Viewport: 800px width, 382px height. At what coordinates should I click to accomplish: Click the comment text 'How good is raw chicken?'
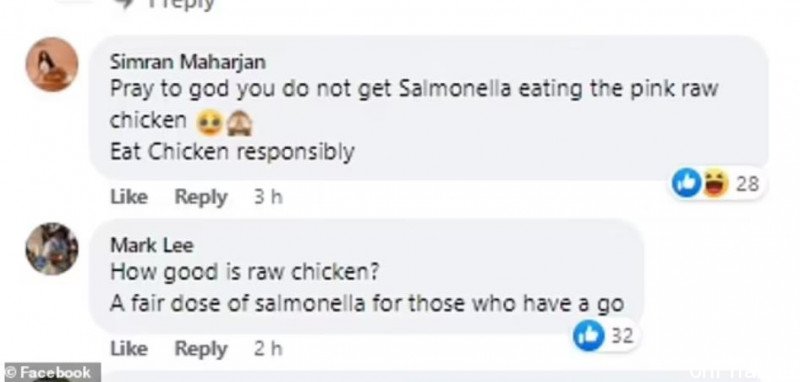tap(244, 272)
